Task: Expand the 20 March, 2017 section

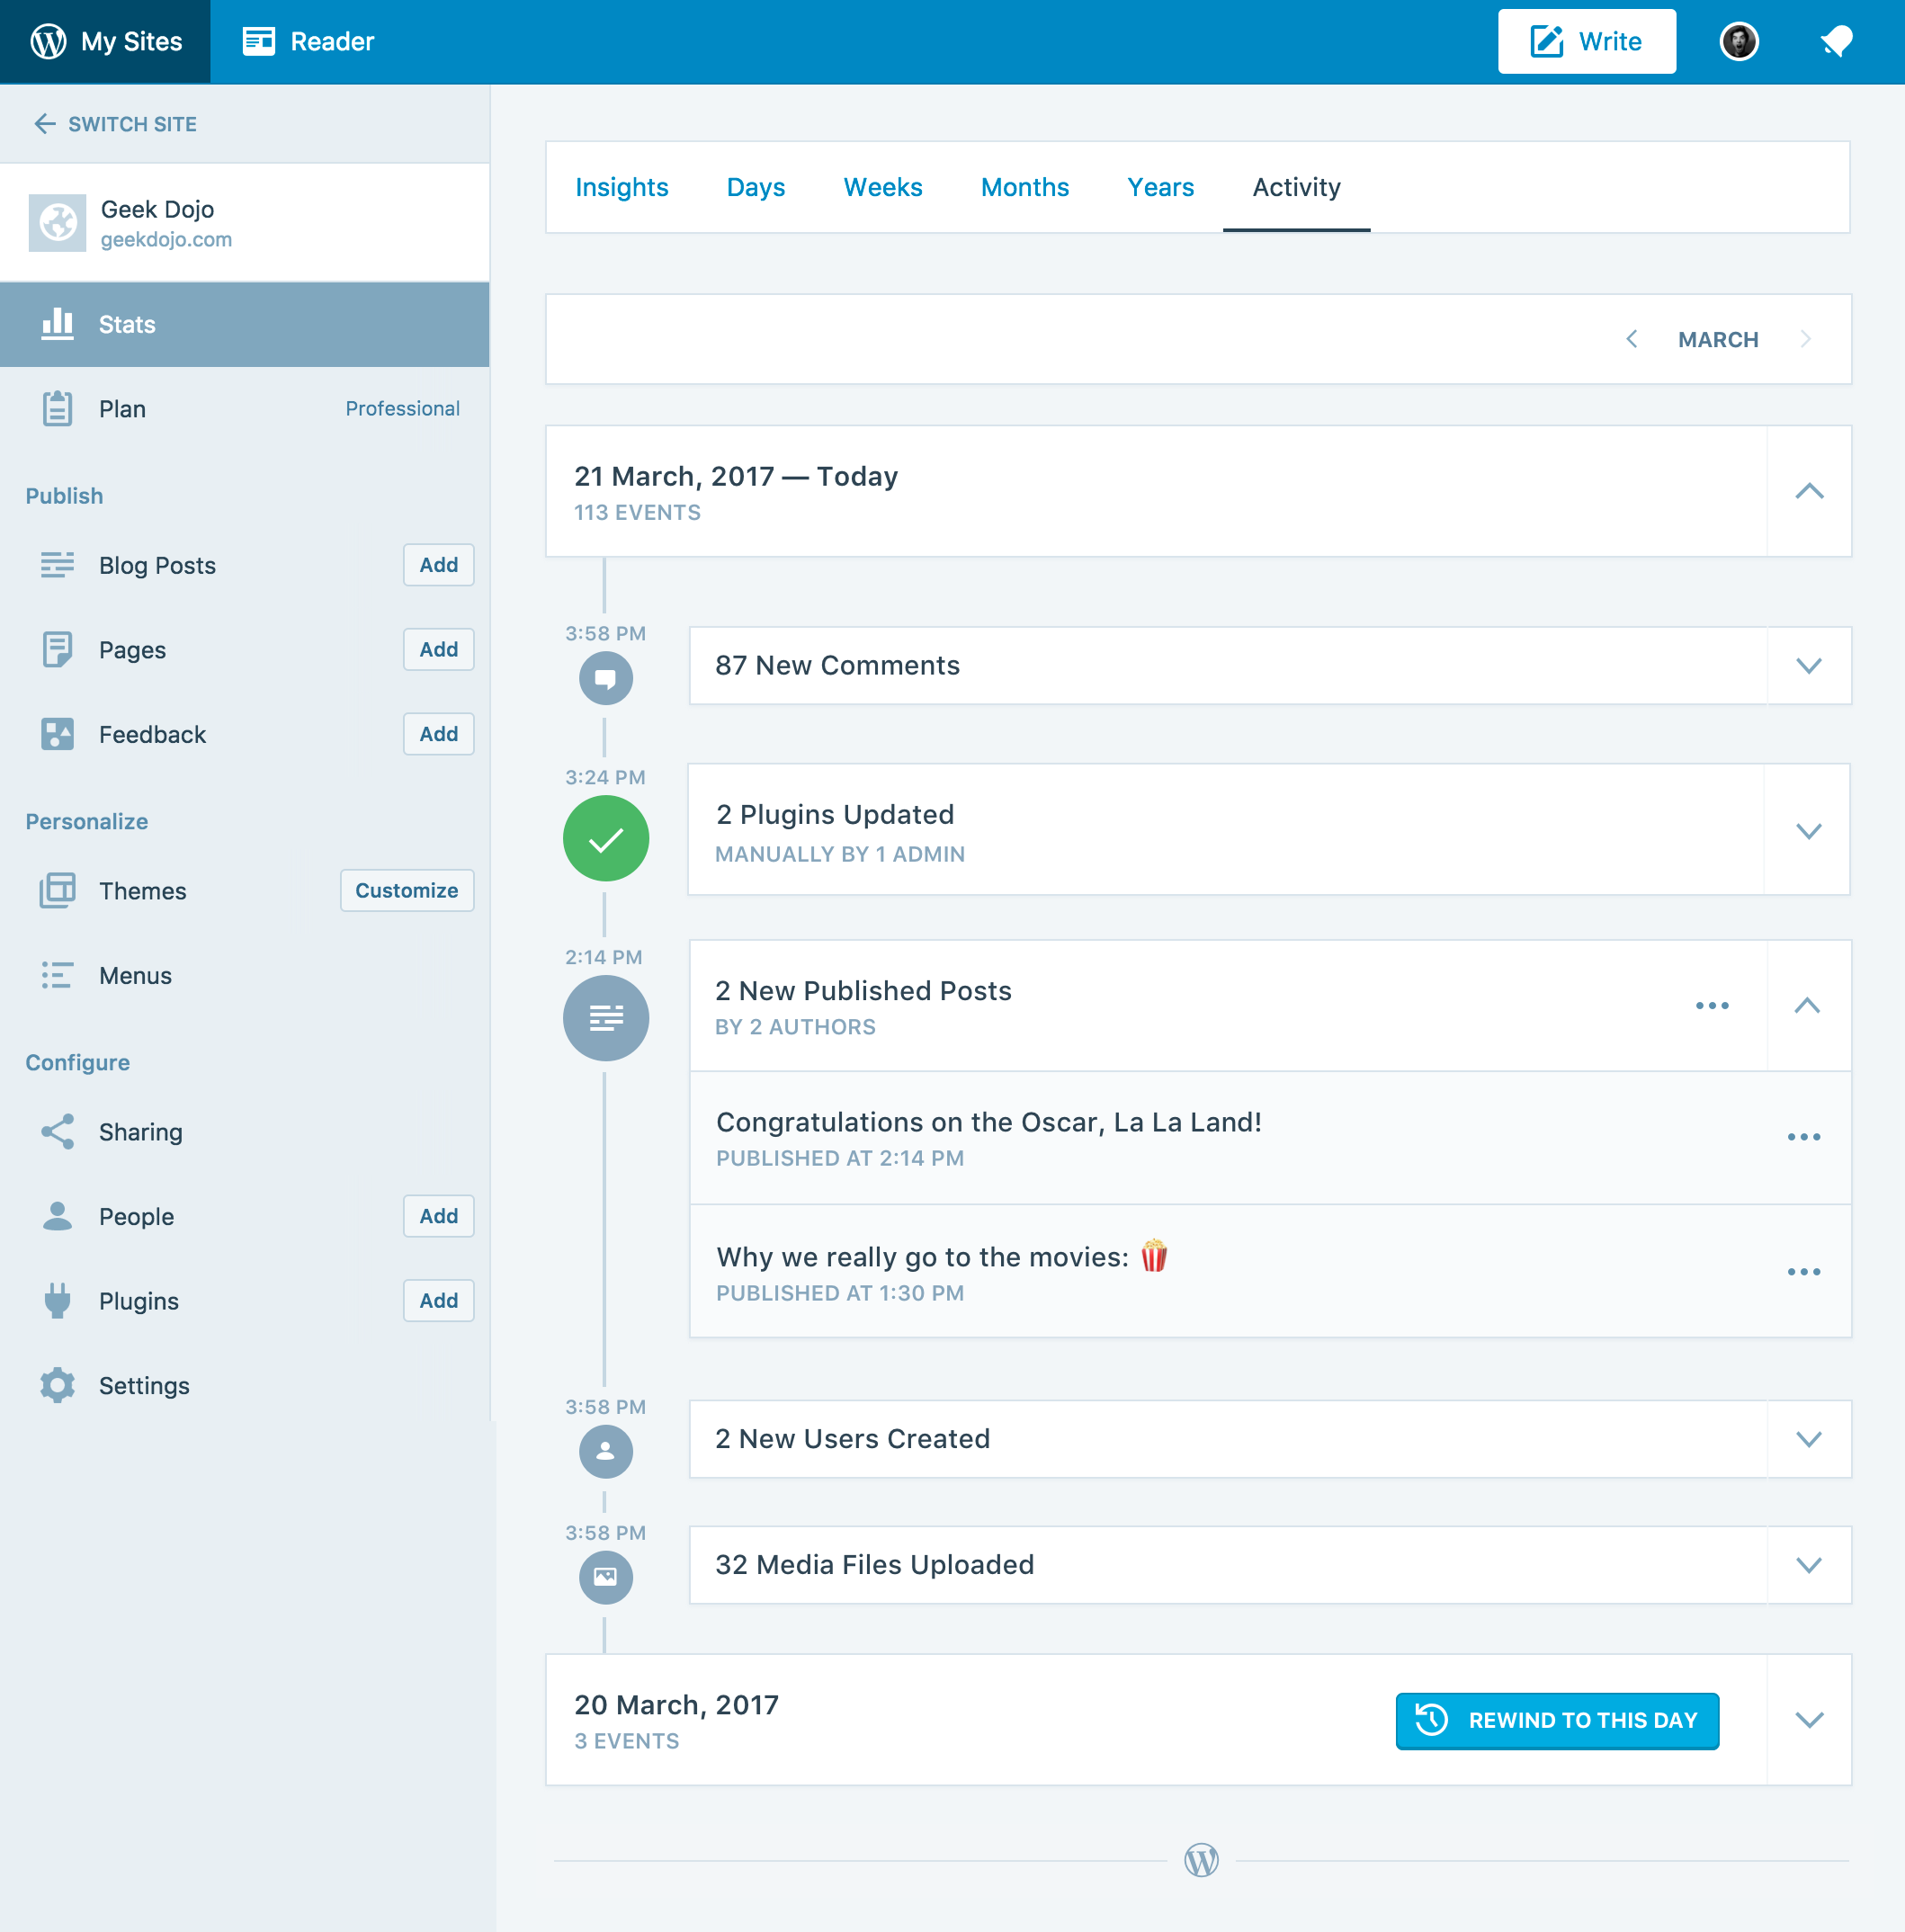Action: 1808,1720
